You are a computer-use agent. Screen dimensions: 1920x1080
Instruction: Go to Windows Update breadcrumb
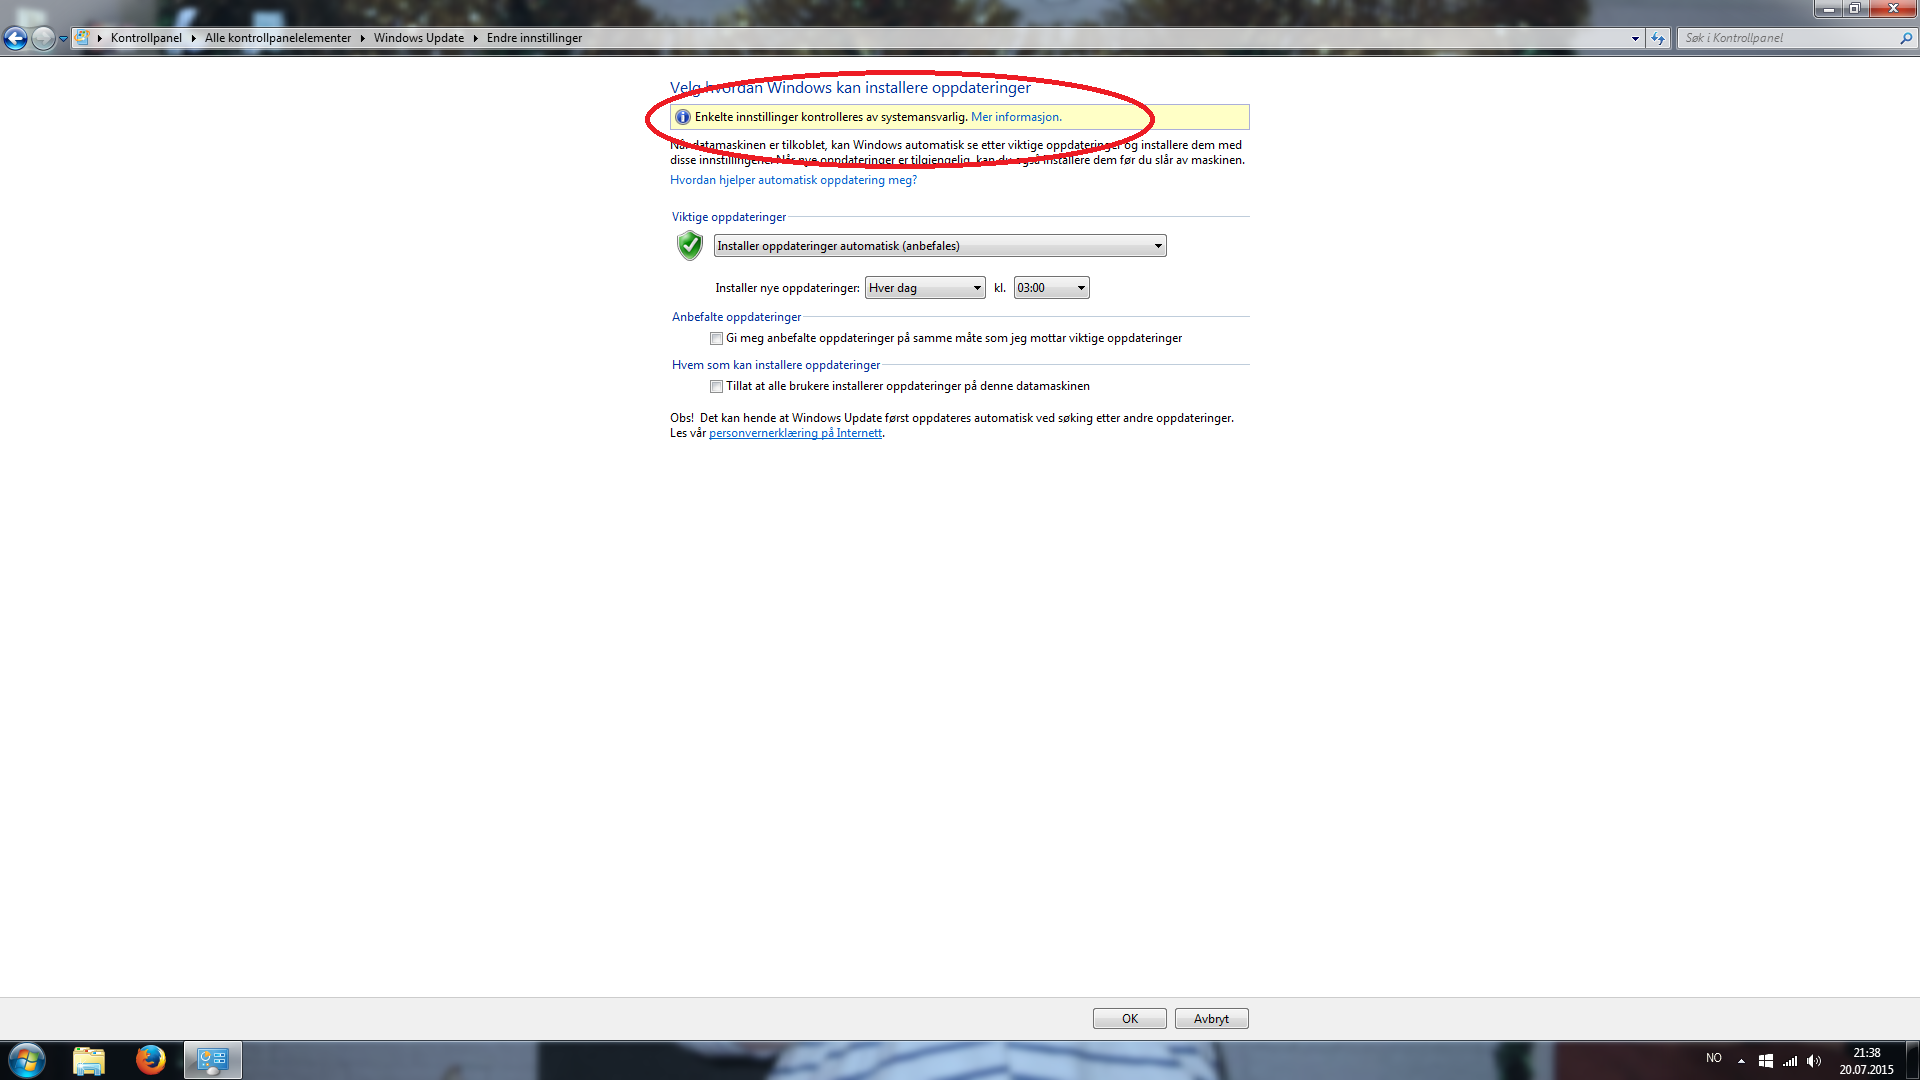coord(419,38)
